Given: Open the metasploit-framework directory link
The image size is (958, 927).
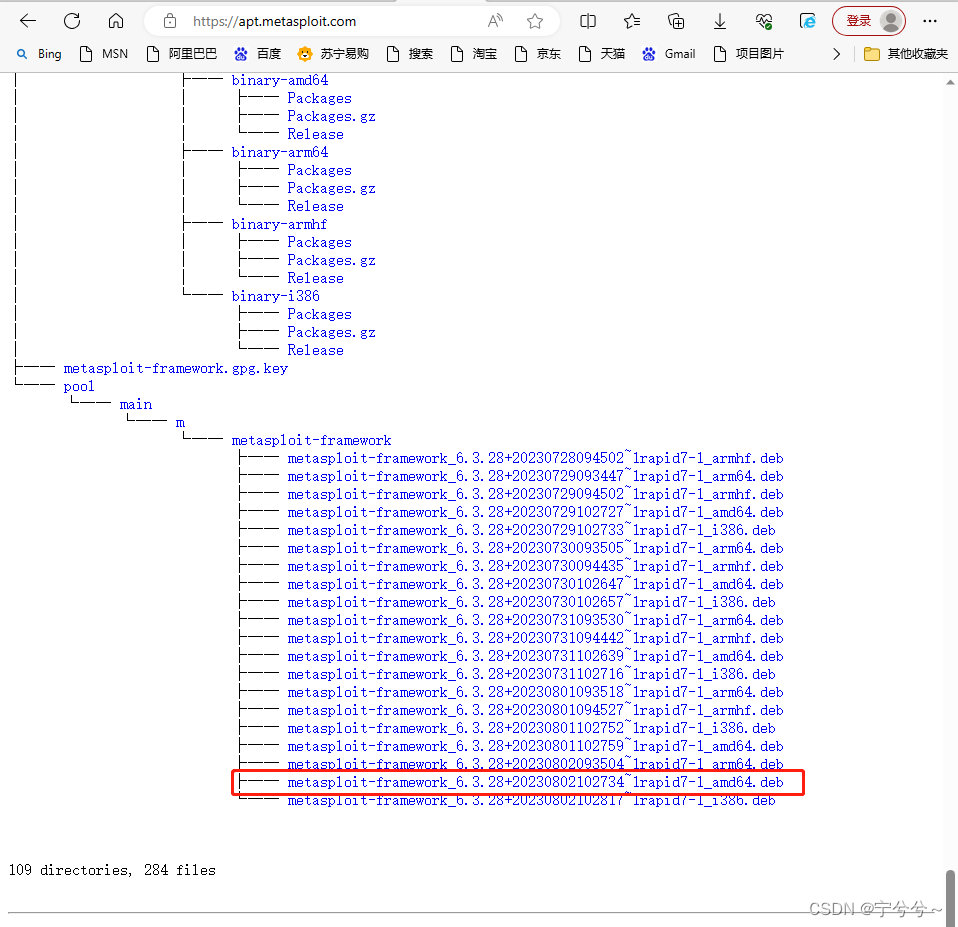Looking at the screenshot, I should (311, 440).
